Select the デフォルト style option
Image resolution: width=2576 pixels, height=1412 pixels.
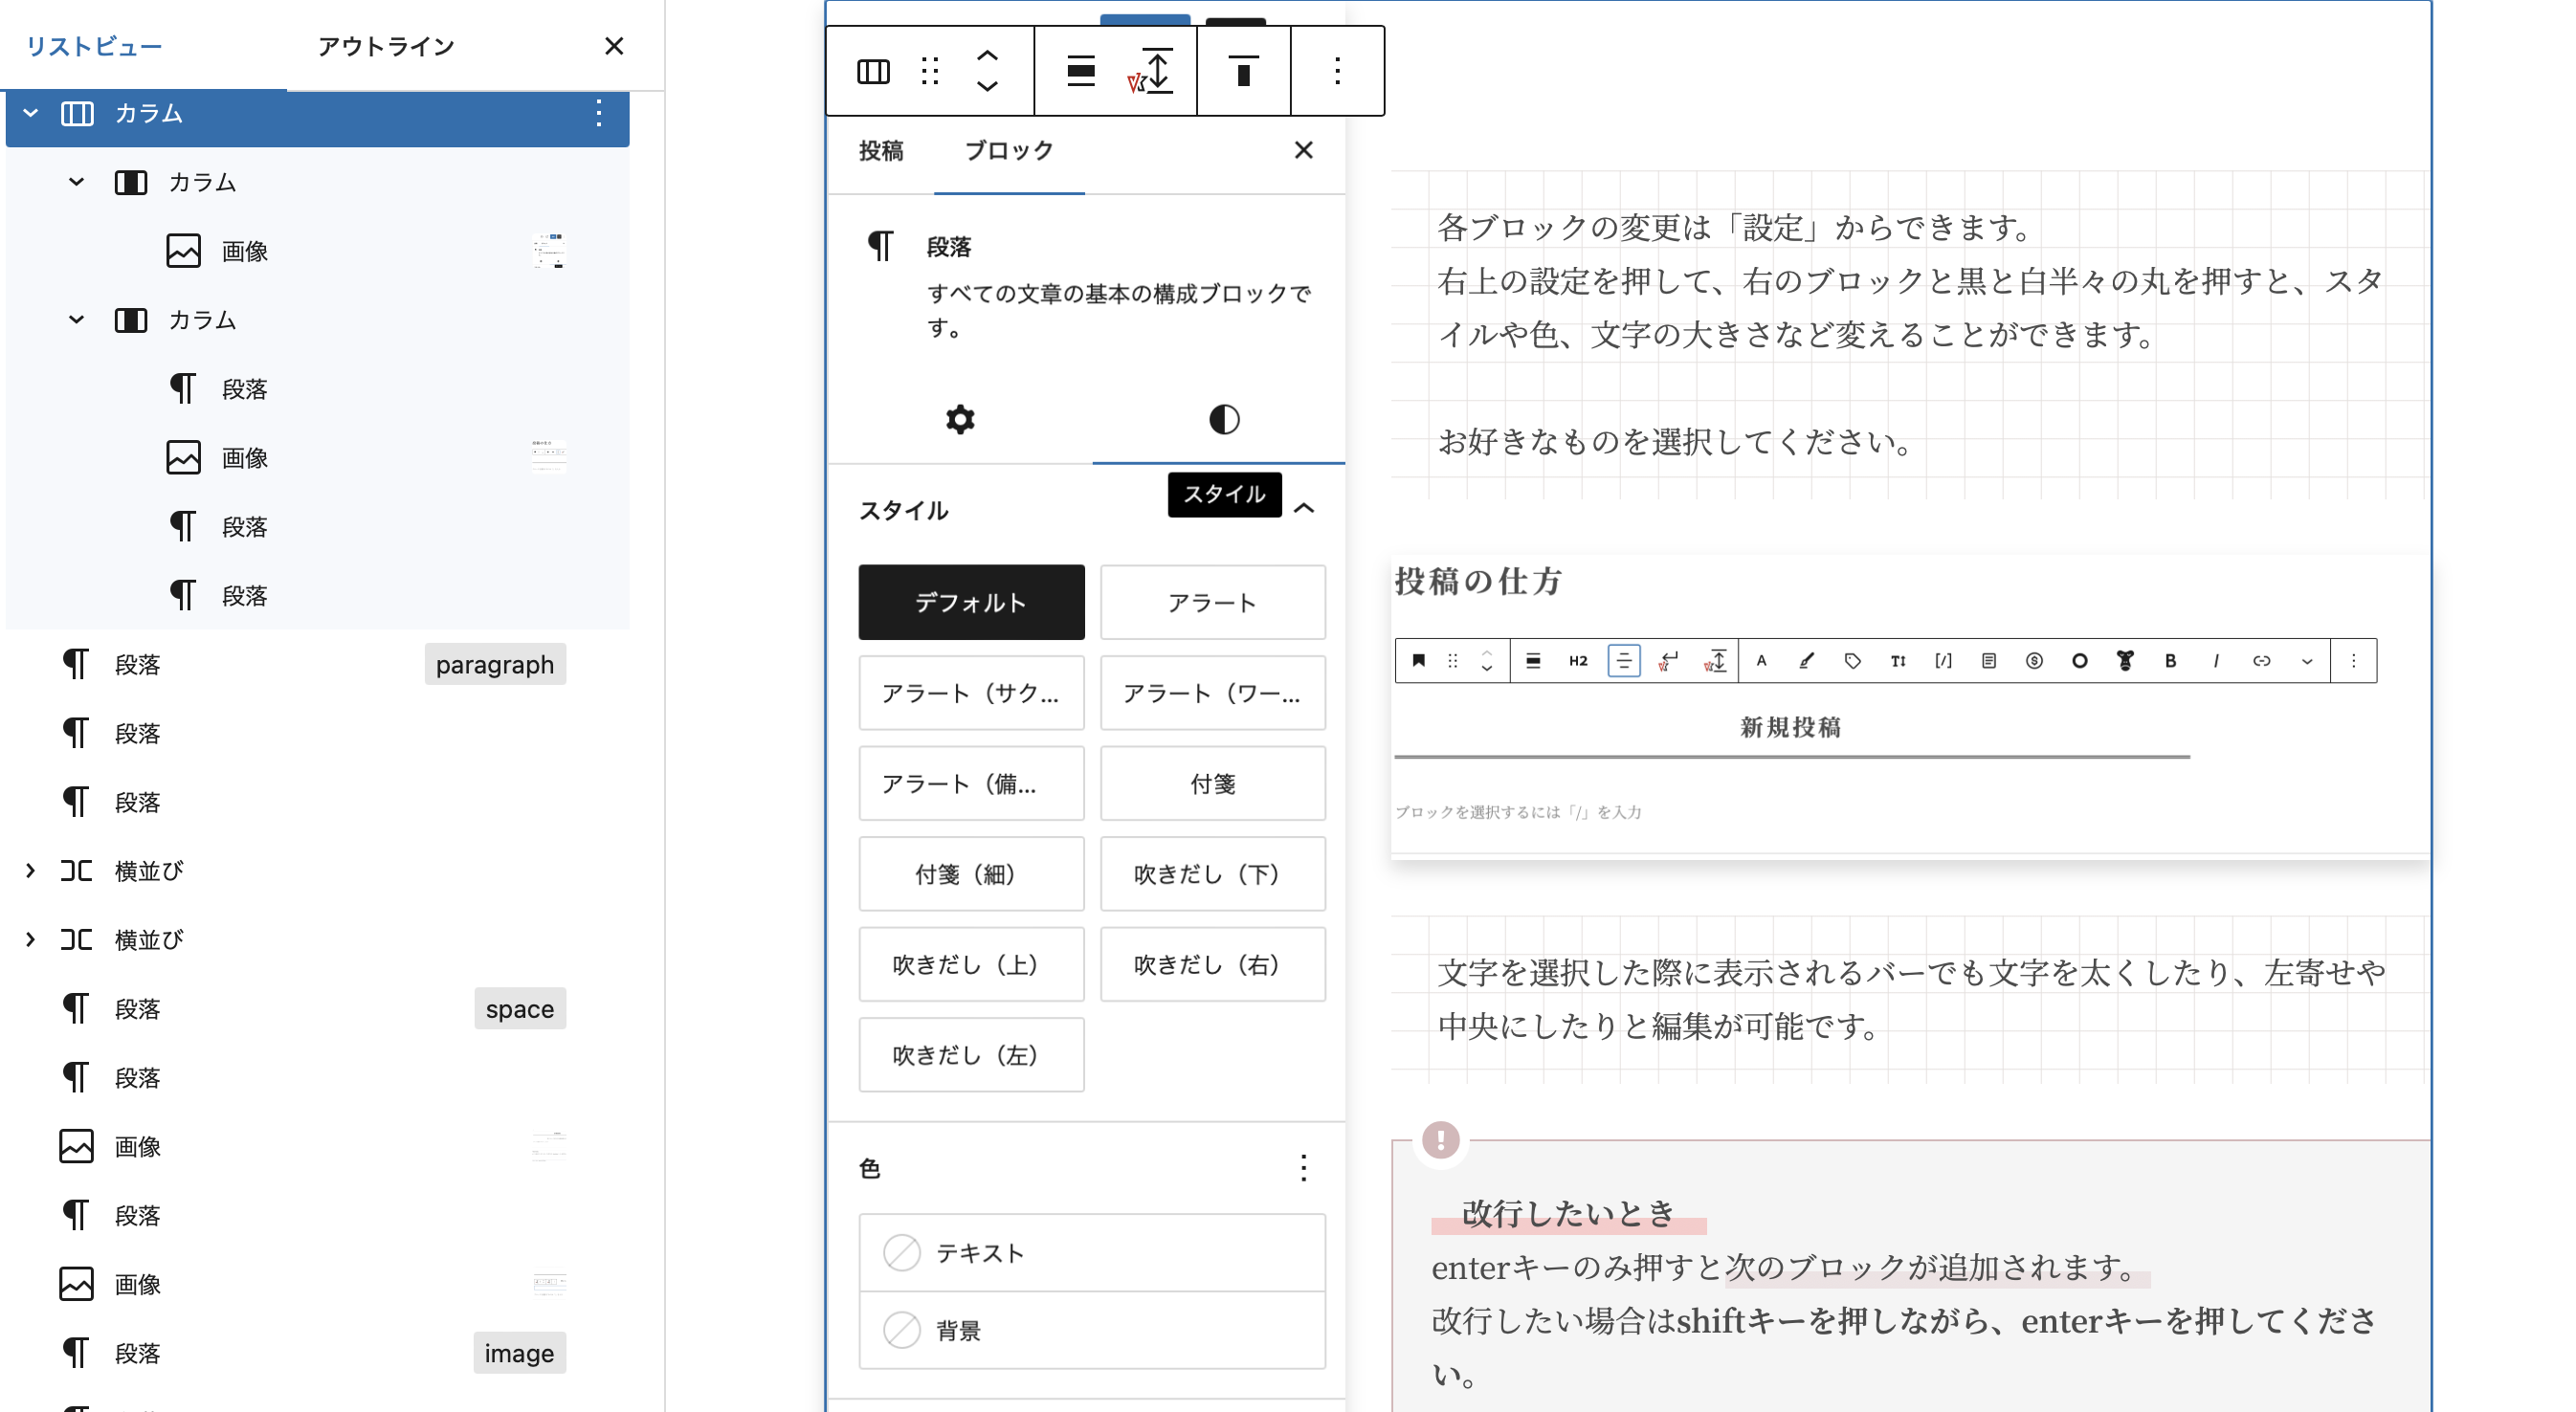tap(970, 602)
